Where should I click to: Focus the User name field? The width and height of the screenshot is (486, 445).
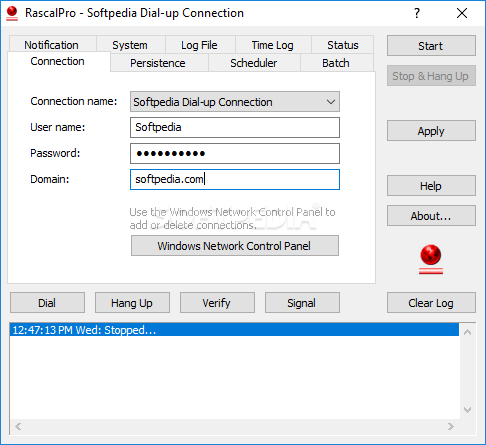[x=235, y=127]
